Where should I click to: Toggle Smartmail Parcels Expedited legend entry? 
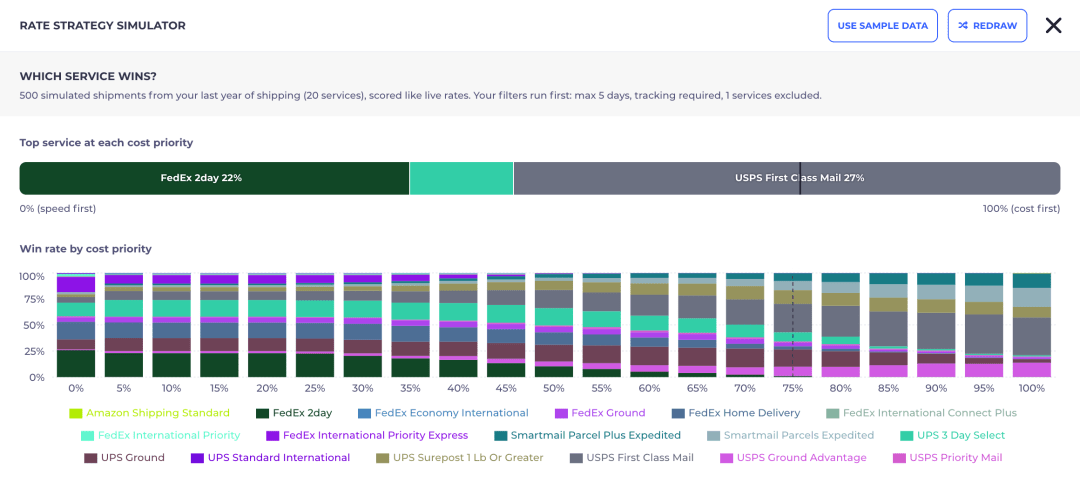click(790, 435)
